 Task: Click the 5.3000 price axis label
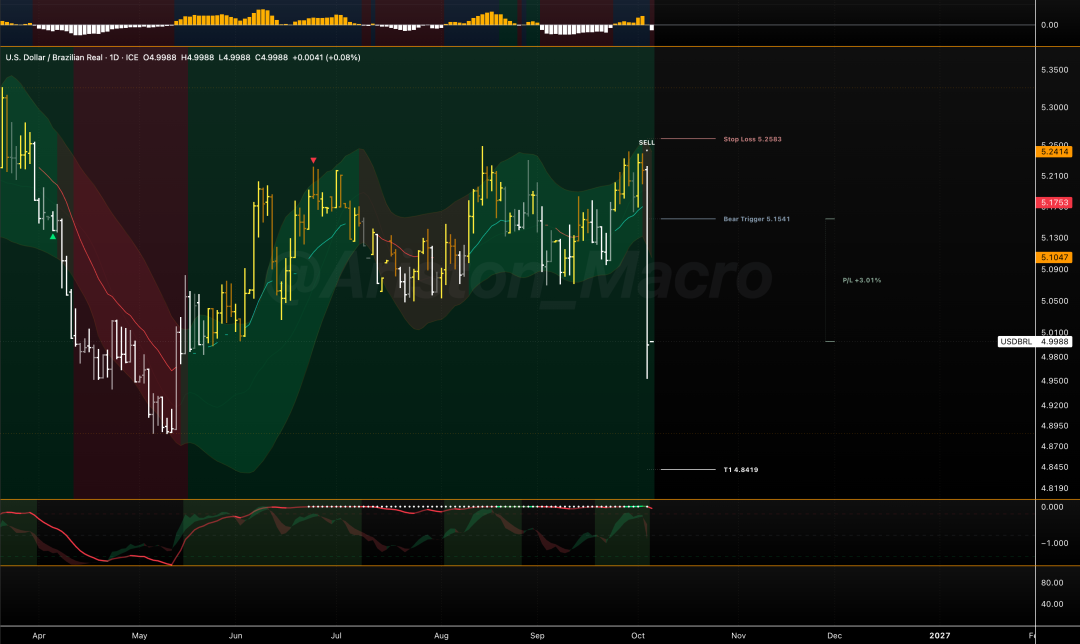click(x=1055, y=107)
